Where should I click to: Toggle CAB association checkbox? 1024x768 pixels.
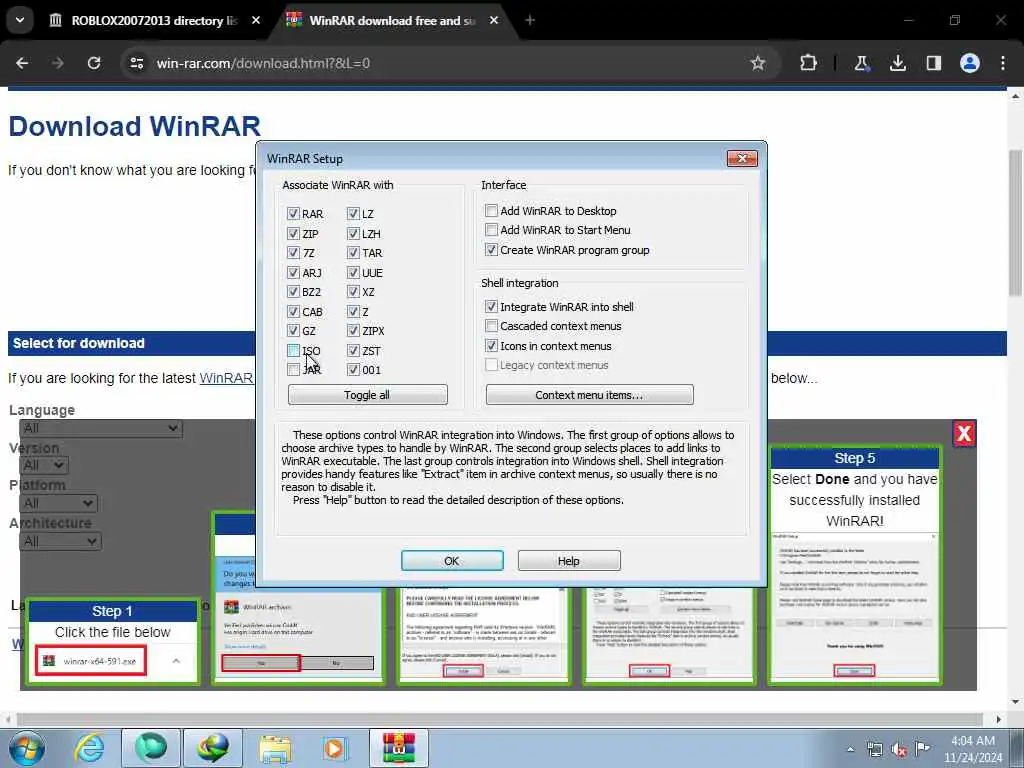tap(293, 312)
